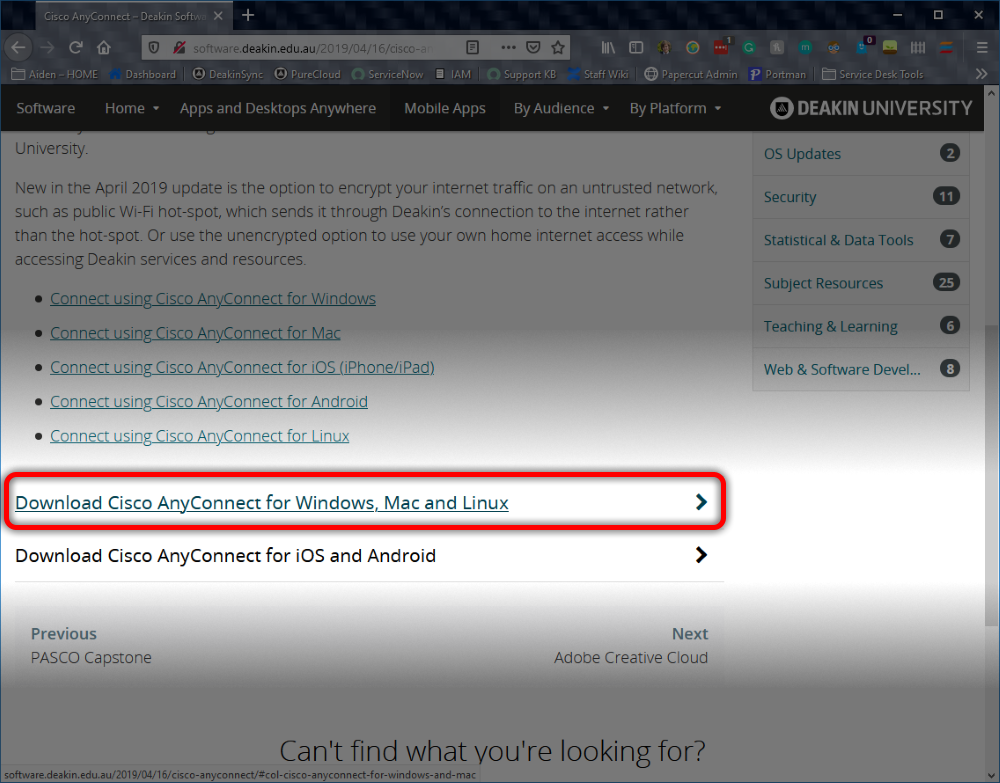
Task: Click the Software site title
Action: point(45,108)
